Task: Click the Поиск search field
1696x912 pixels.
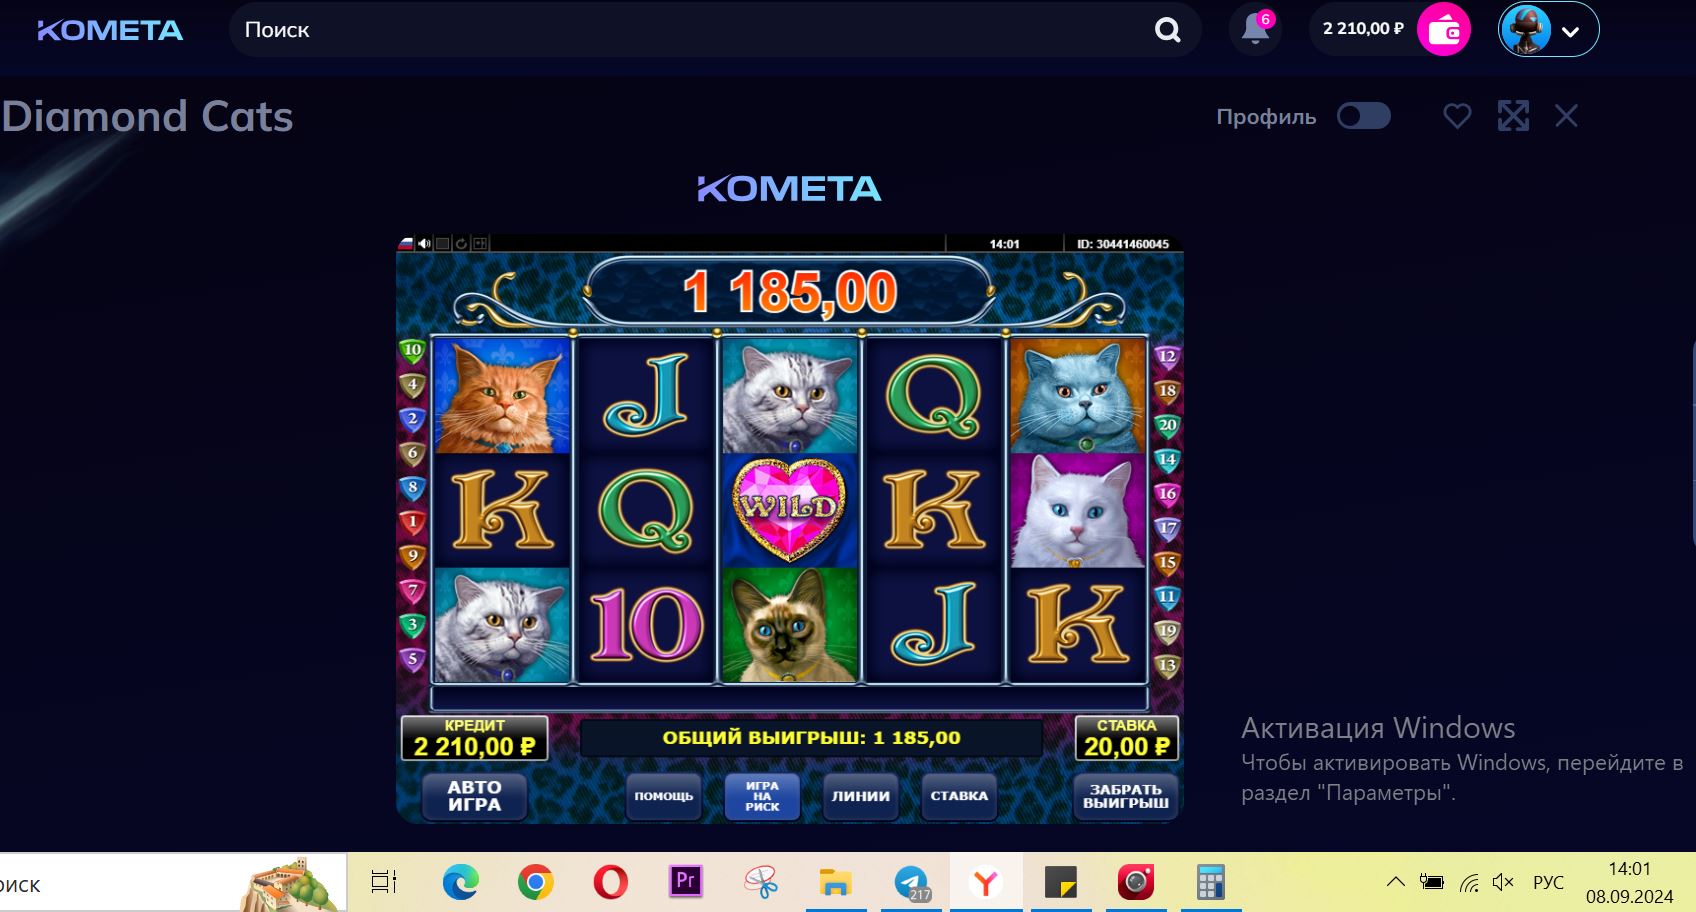Action: (690, 30)
